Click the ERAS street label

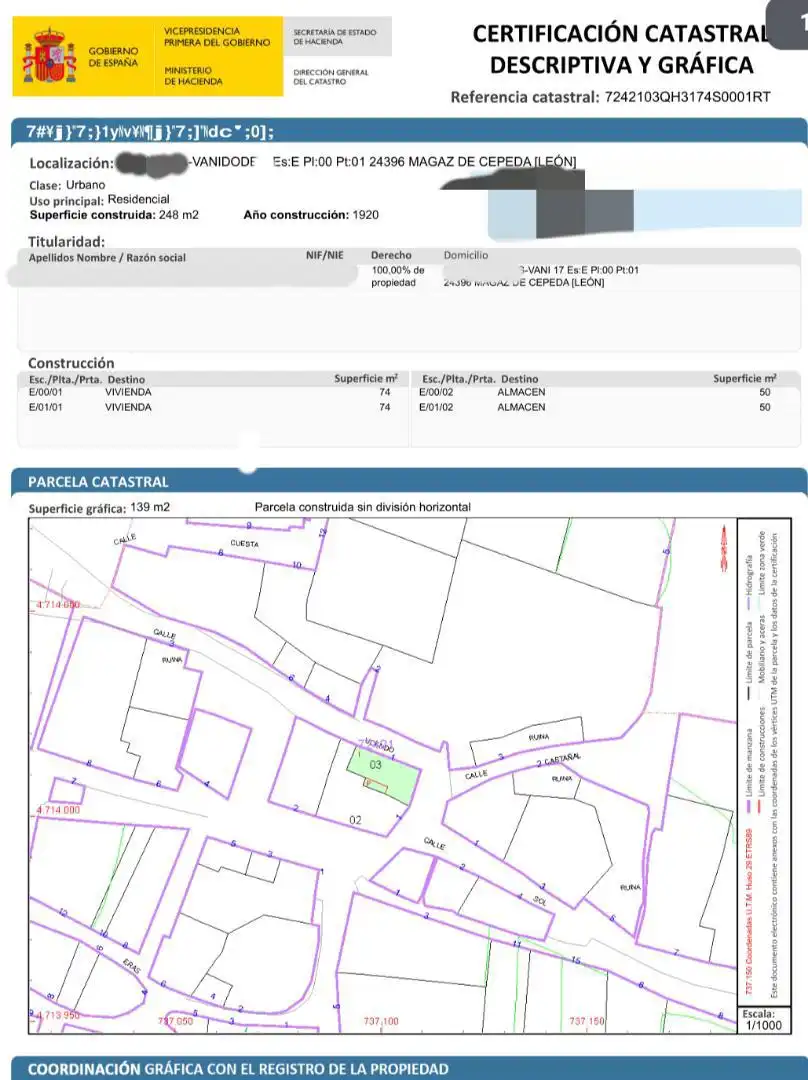pos(132,966)
